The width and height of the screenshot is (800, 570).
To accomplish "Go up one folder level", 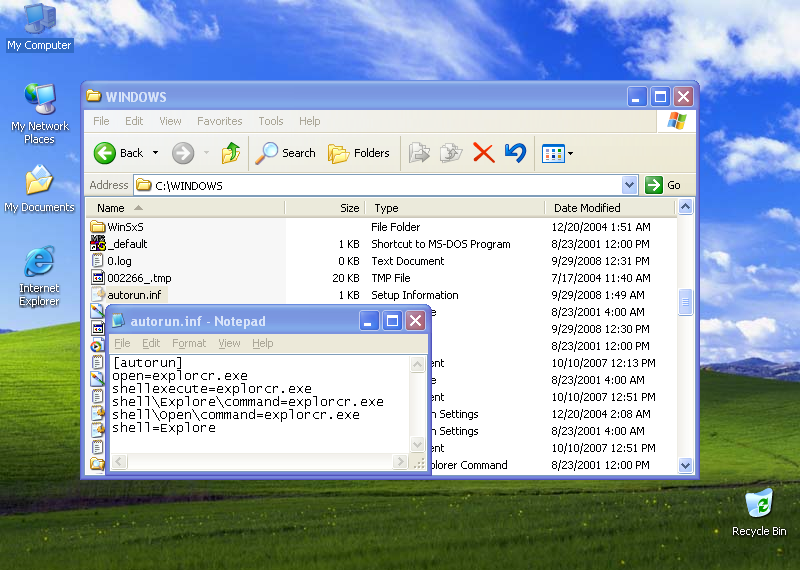I will [231, 153].
